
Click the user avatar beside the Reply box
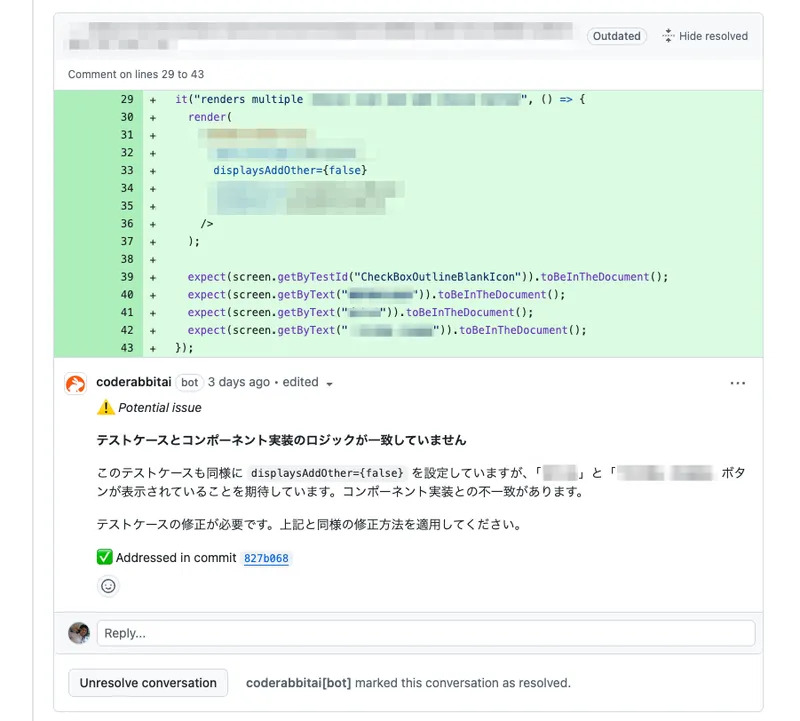79,633
